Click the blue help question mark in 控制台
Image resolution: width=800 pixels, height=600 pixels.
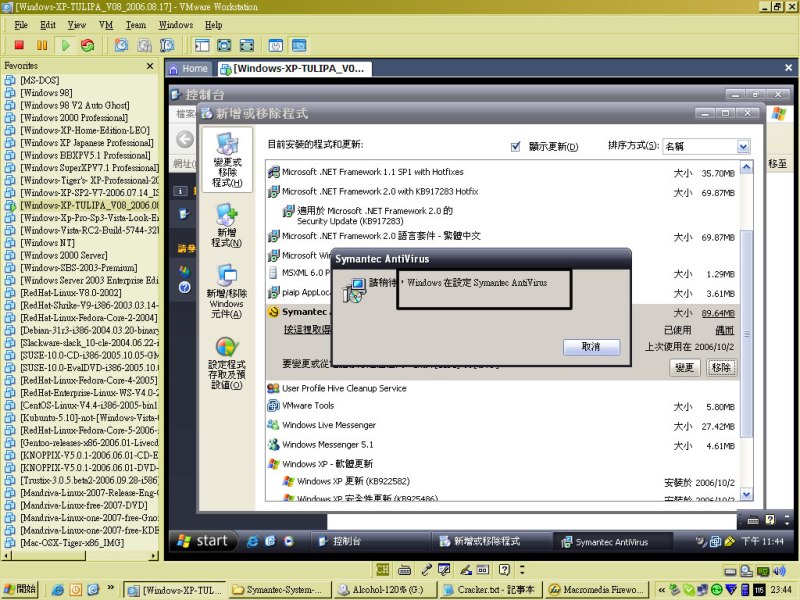tap(185, 287)
